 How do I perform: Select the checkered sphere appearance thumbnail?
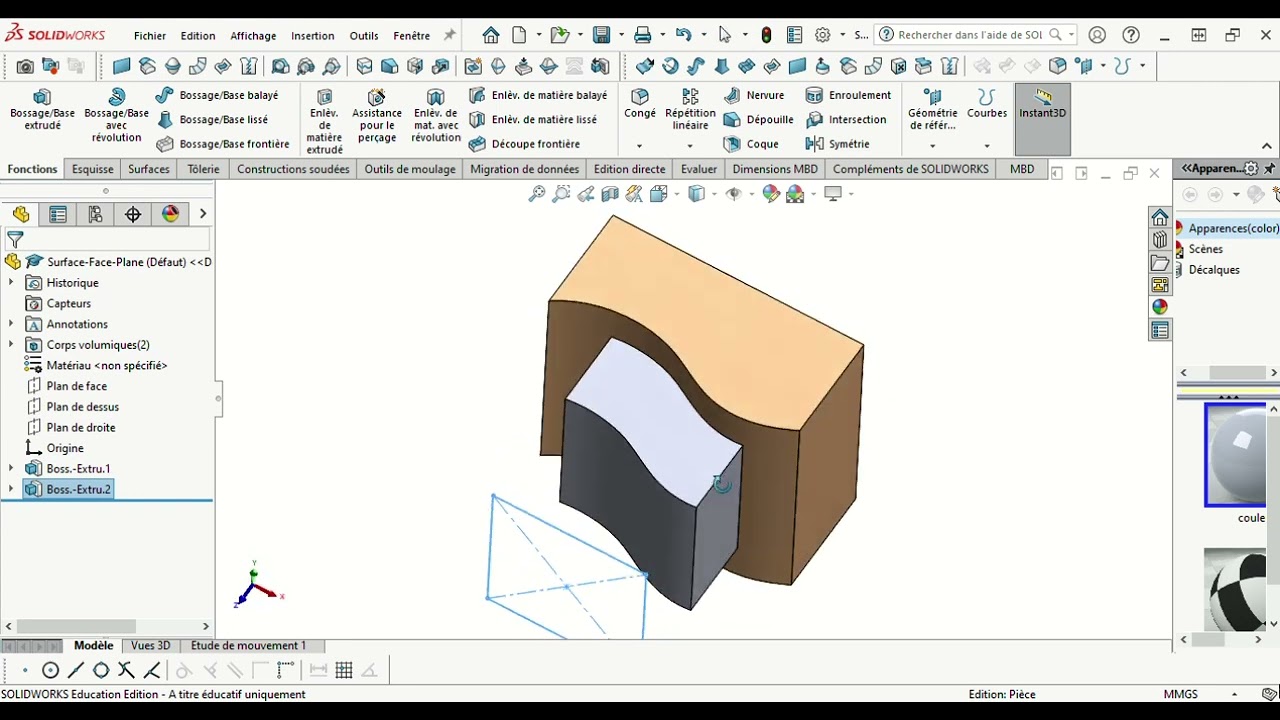1236,589
